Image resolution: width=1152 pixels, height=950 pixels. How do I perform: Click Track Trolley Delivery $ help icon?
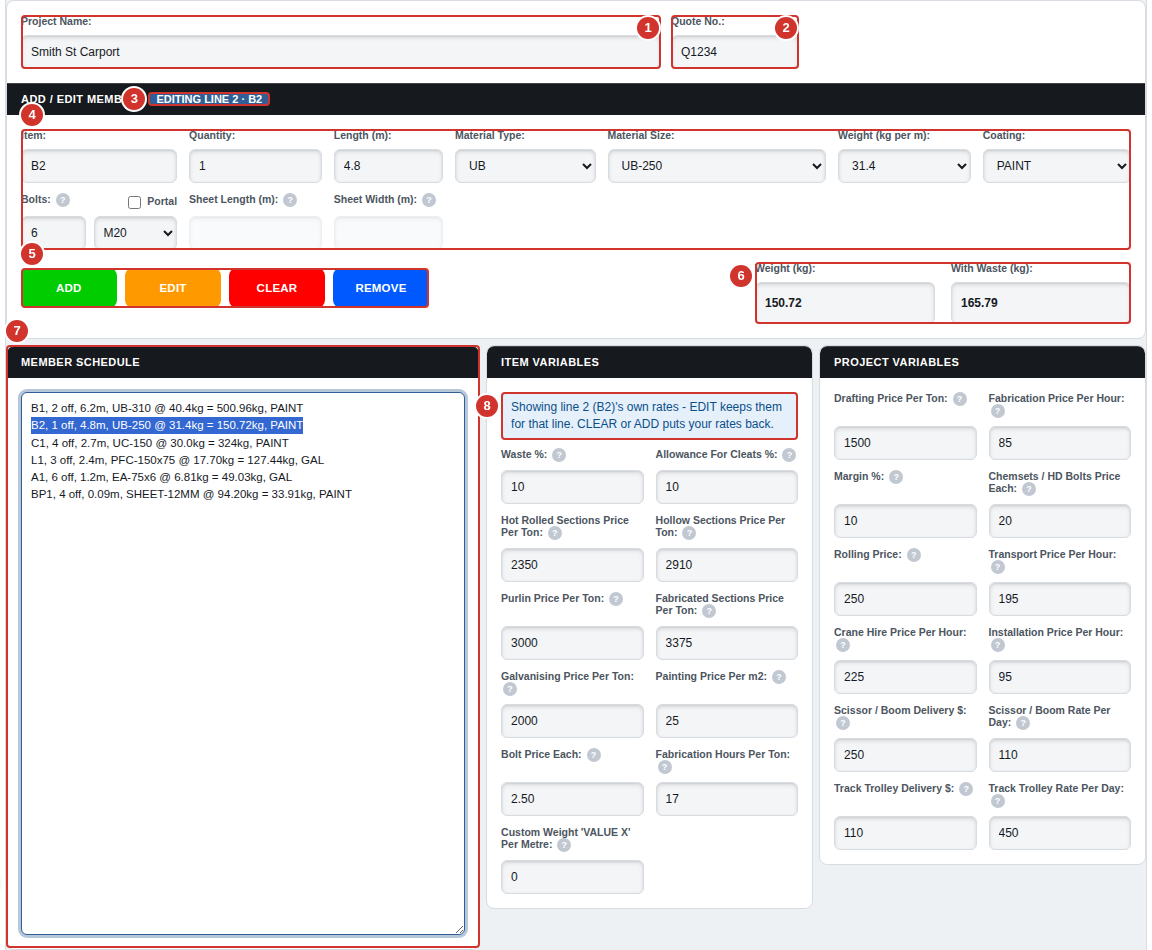pos(966,788)
